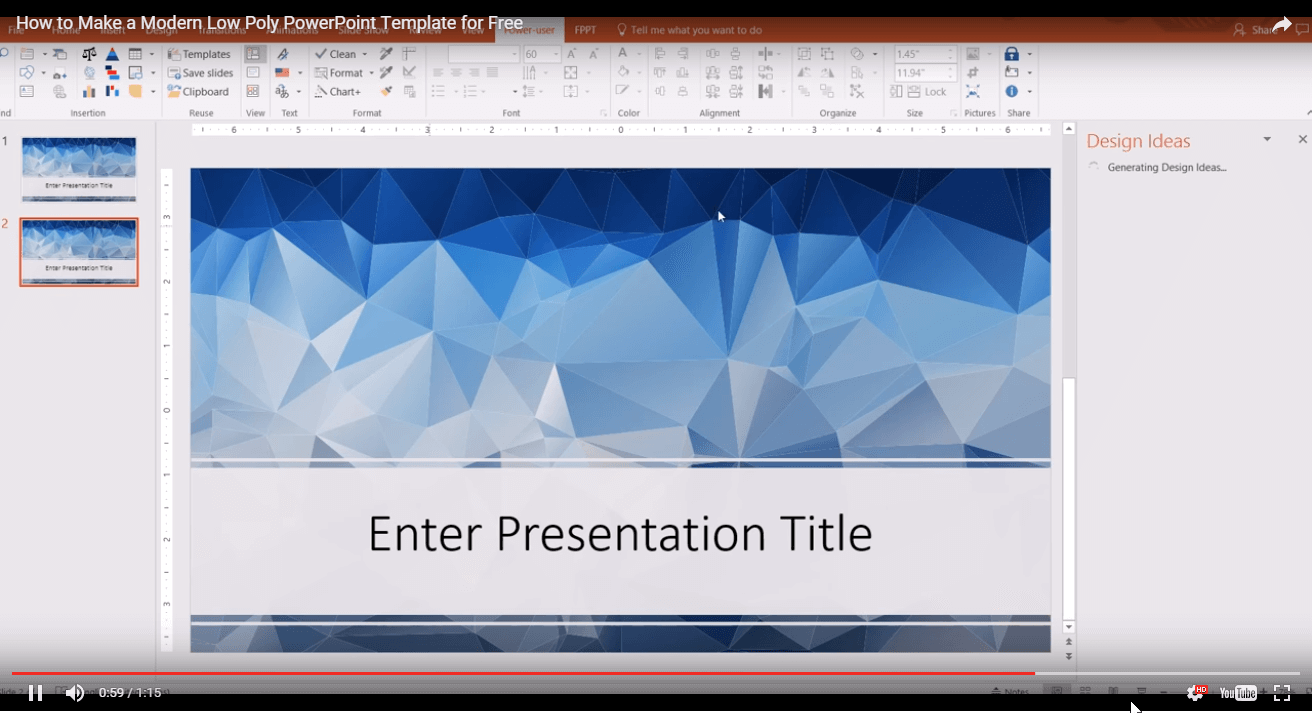This screenshot has width=1312, height=713.
Task: Toggle the Normal view button in View group
Action: (254, 54)
